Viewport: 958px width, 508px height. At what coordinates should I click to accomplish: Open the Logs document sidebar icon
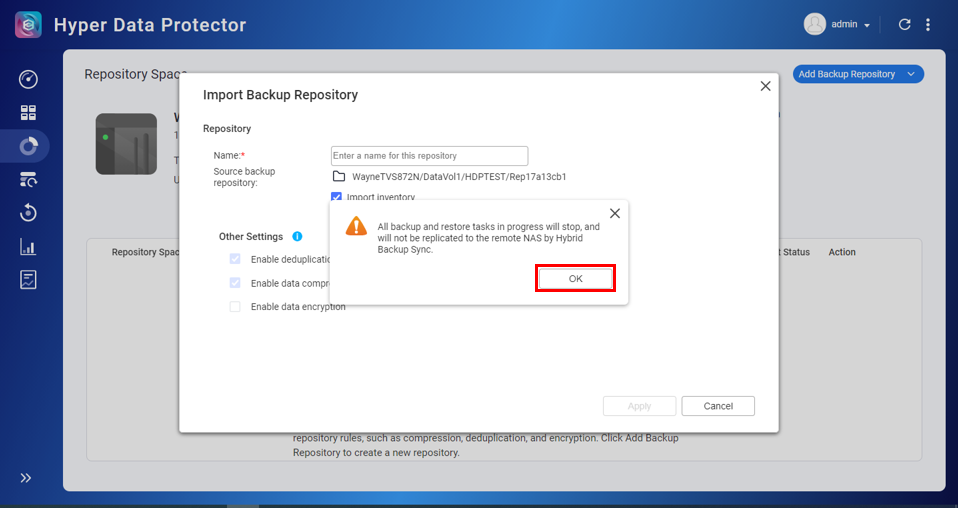(28, 280)
